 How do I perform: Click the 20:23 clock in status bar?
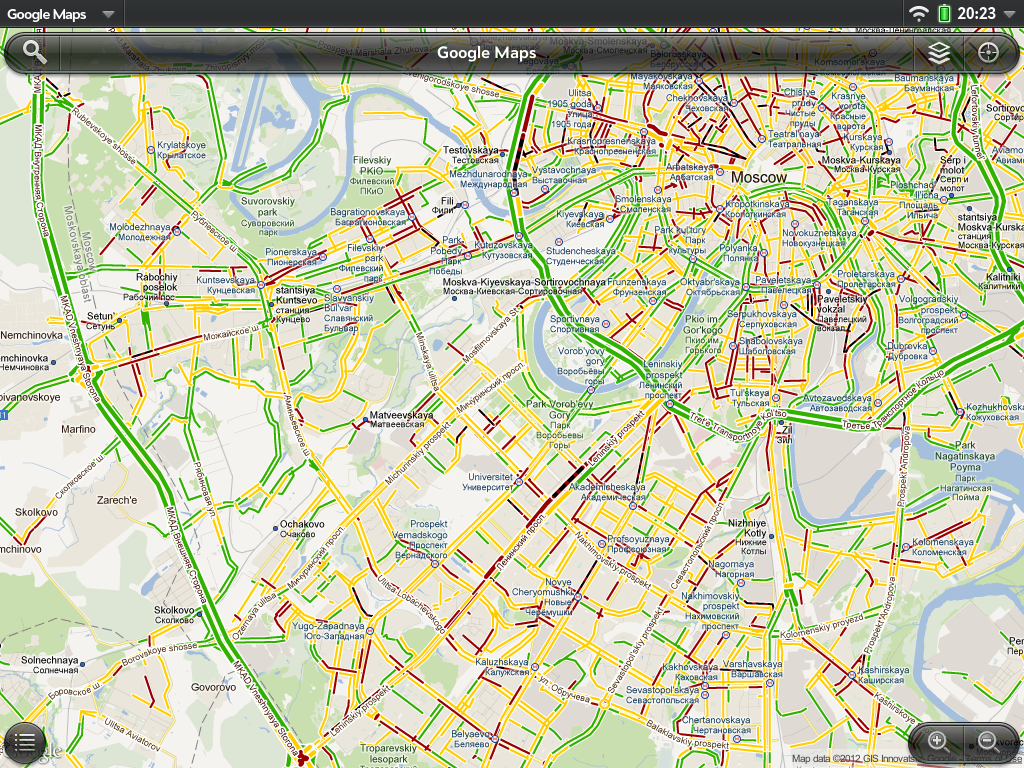point(976,13)
